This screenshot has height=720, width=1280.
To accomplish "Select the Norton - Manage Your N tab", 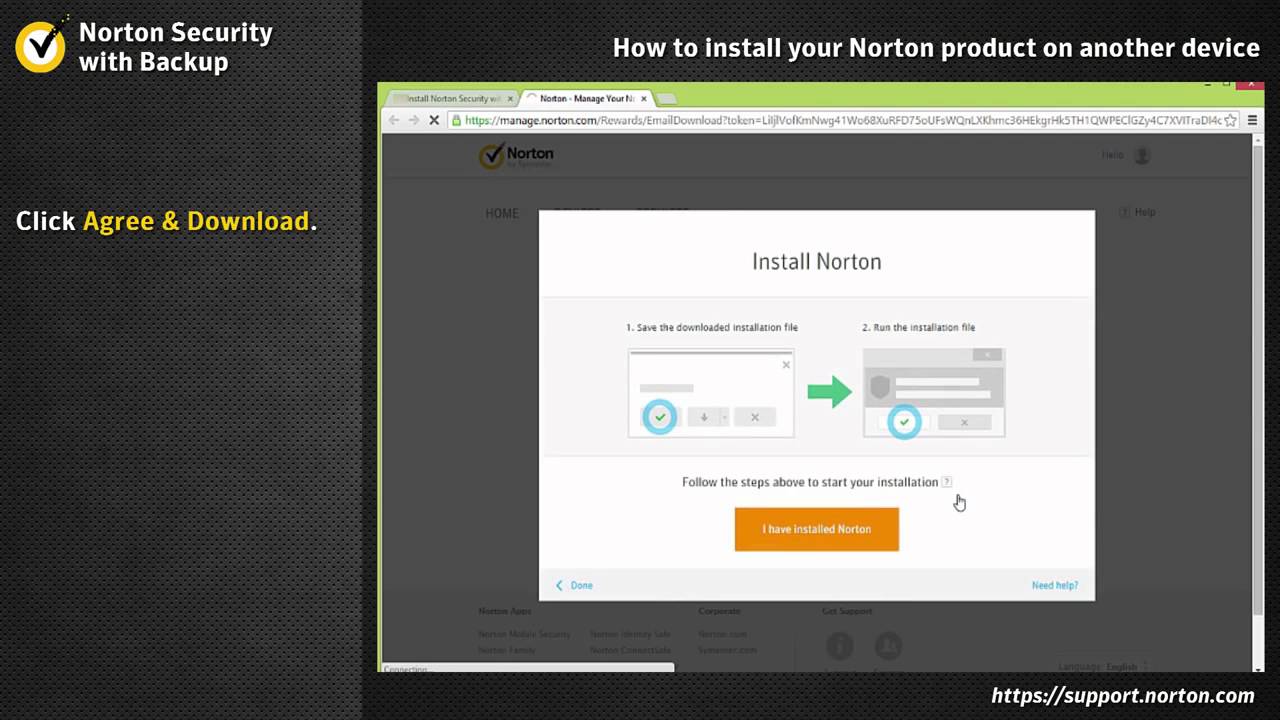I will point(586,98).
